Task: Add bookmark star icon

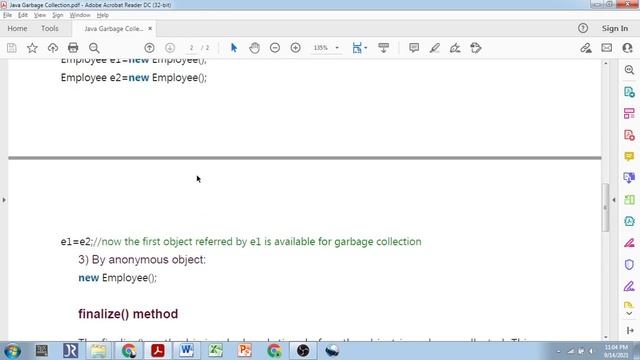Action: point(32,48)
